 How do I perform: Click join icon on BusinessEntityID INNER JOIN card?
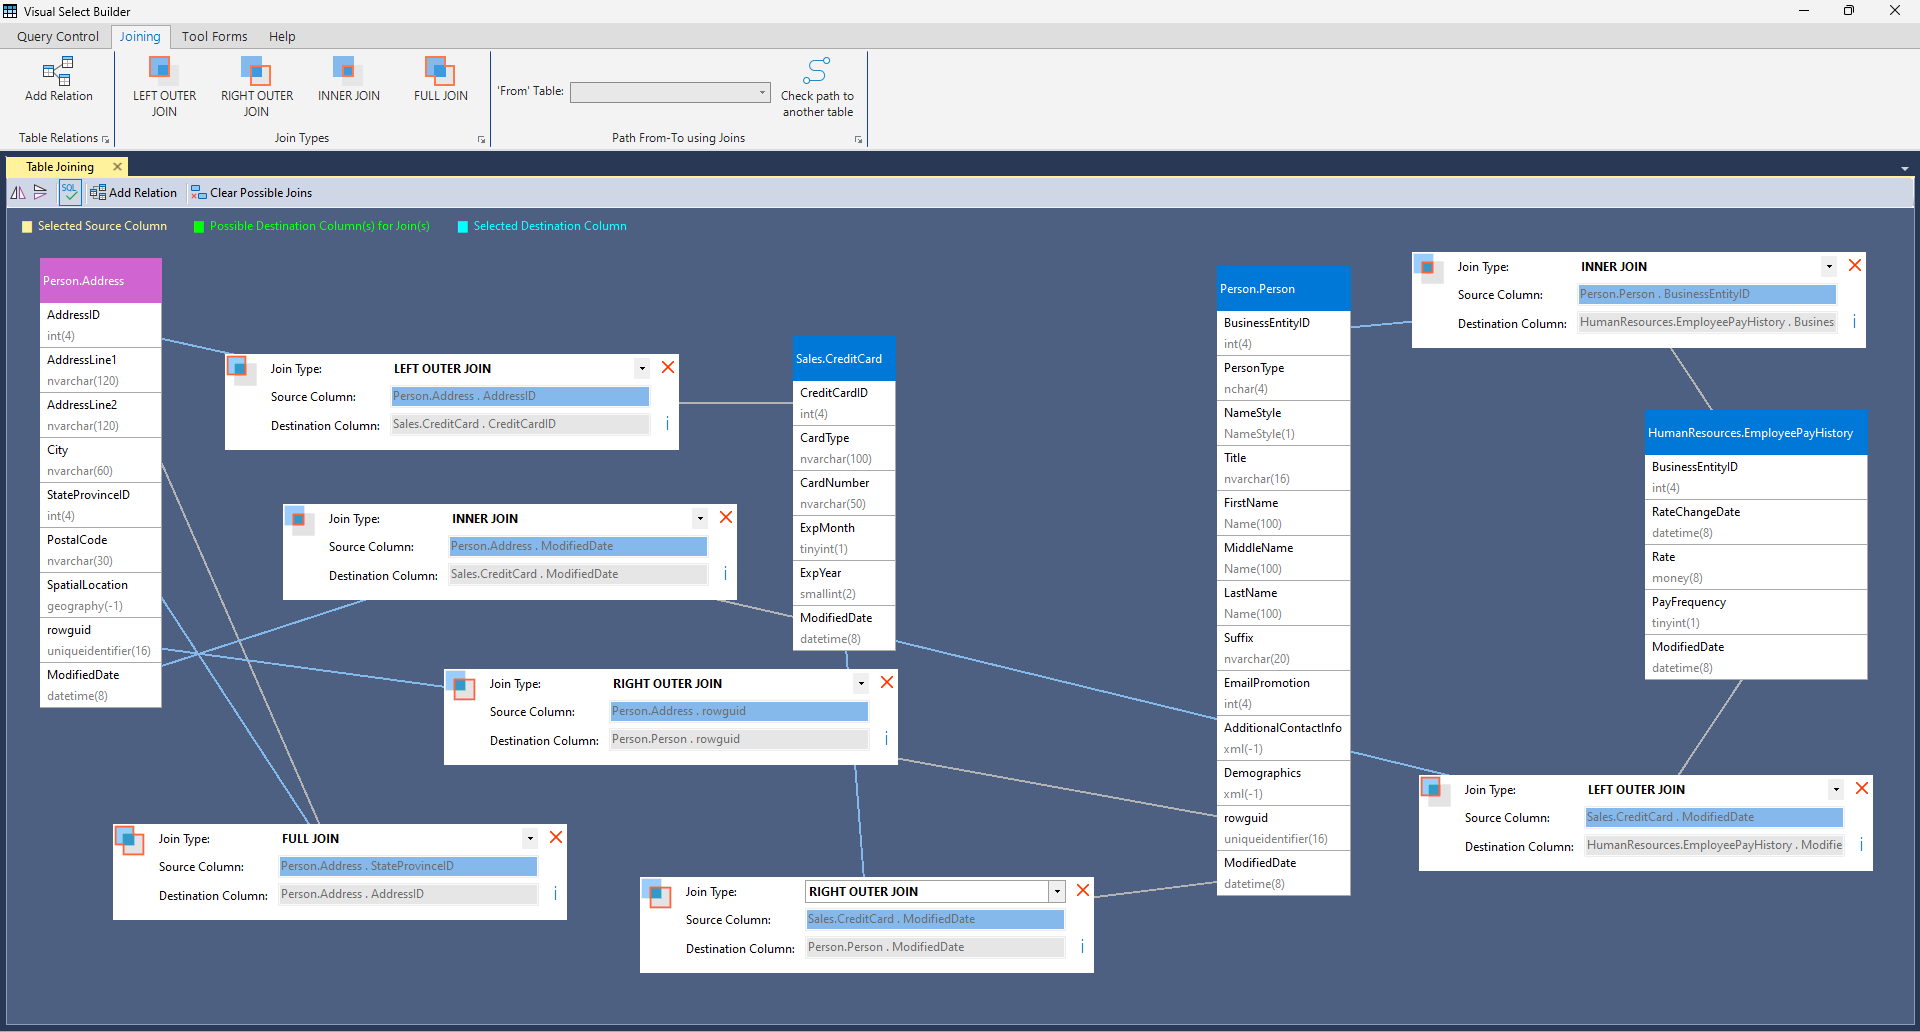pos(1426,267)
